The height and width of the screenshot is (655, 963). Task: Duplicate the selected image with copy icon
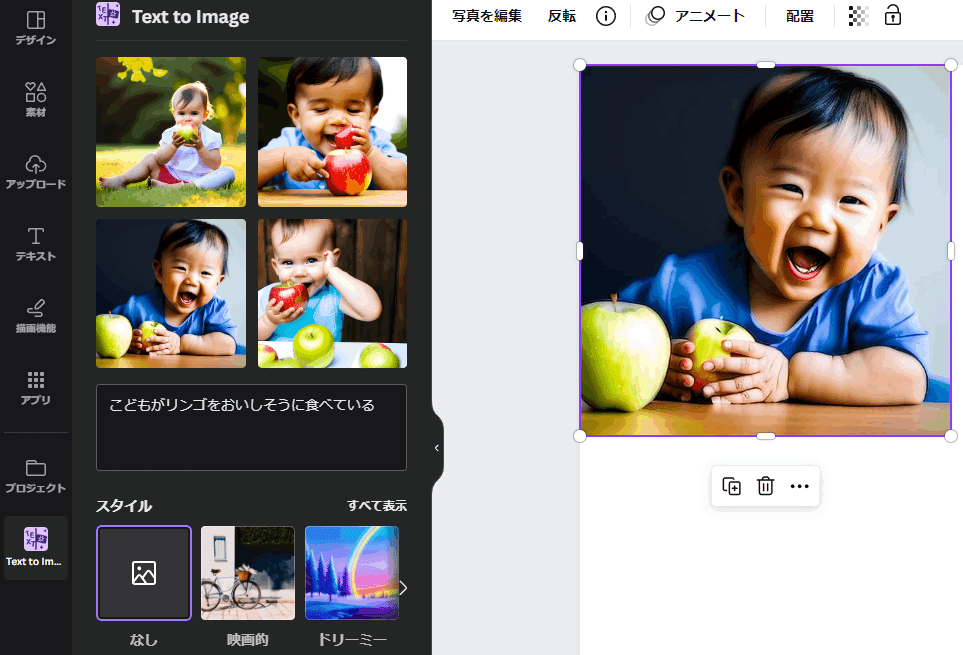point(731,486)
